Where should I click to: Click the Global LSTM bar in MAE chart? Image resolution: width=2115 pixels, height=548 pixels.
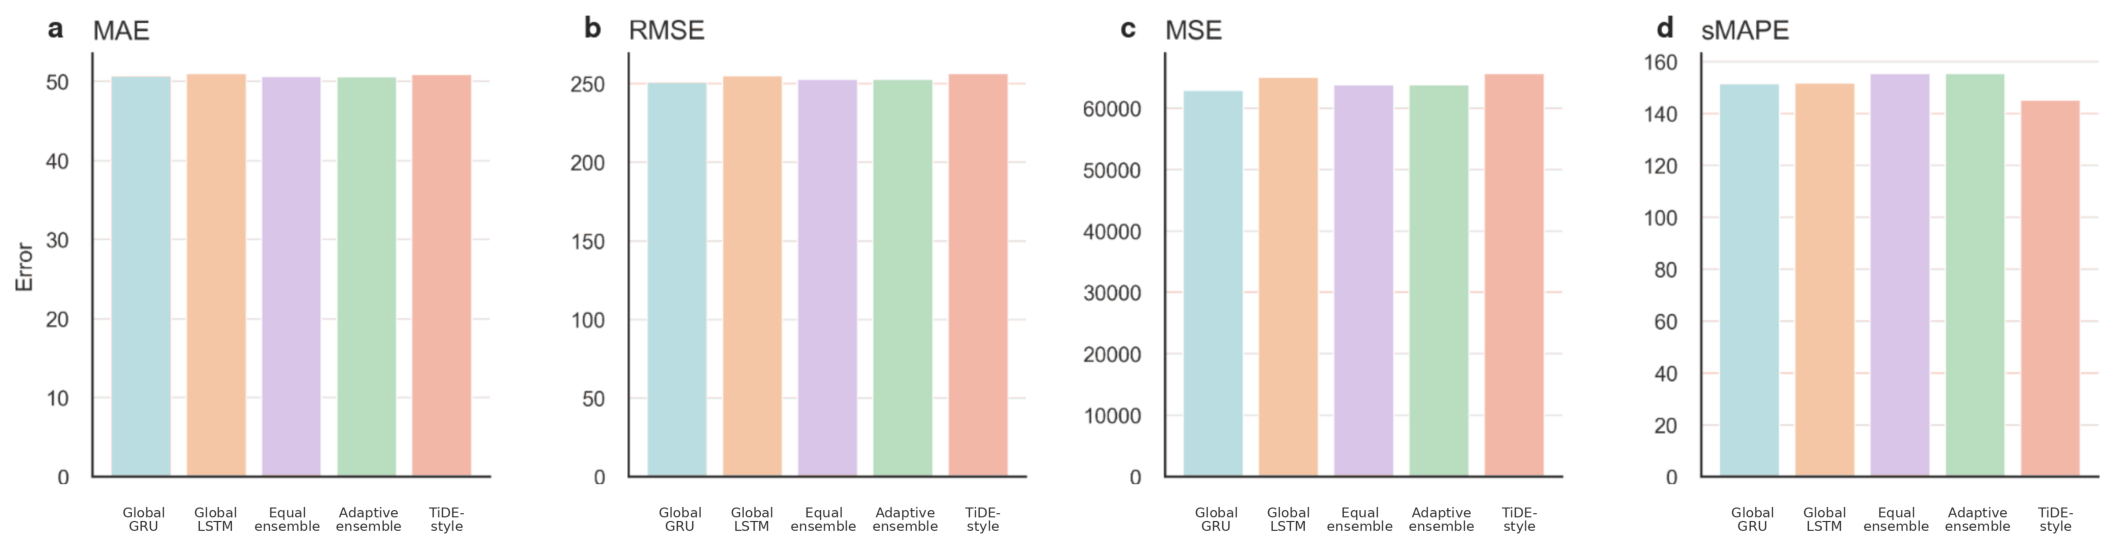pyautogui.click(x=216, y=275)
